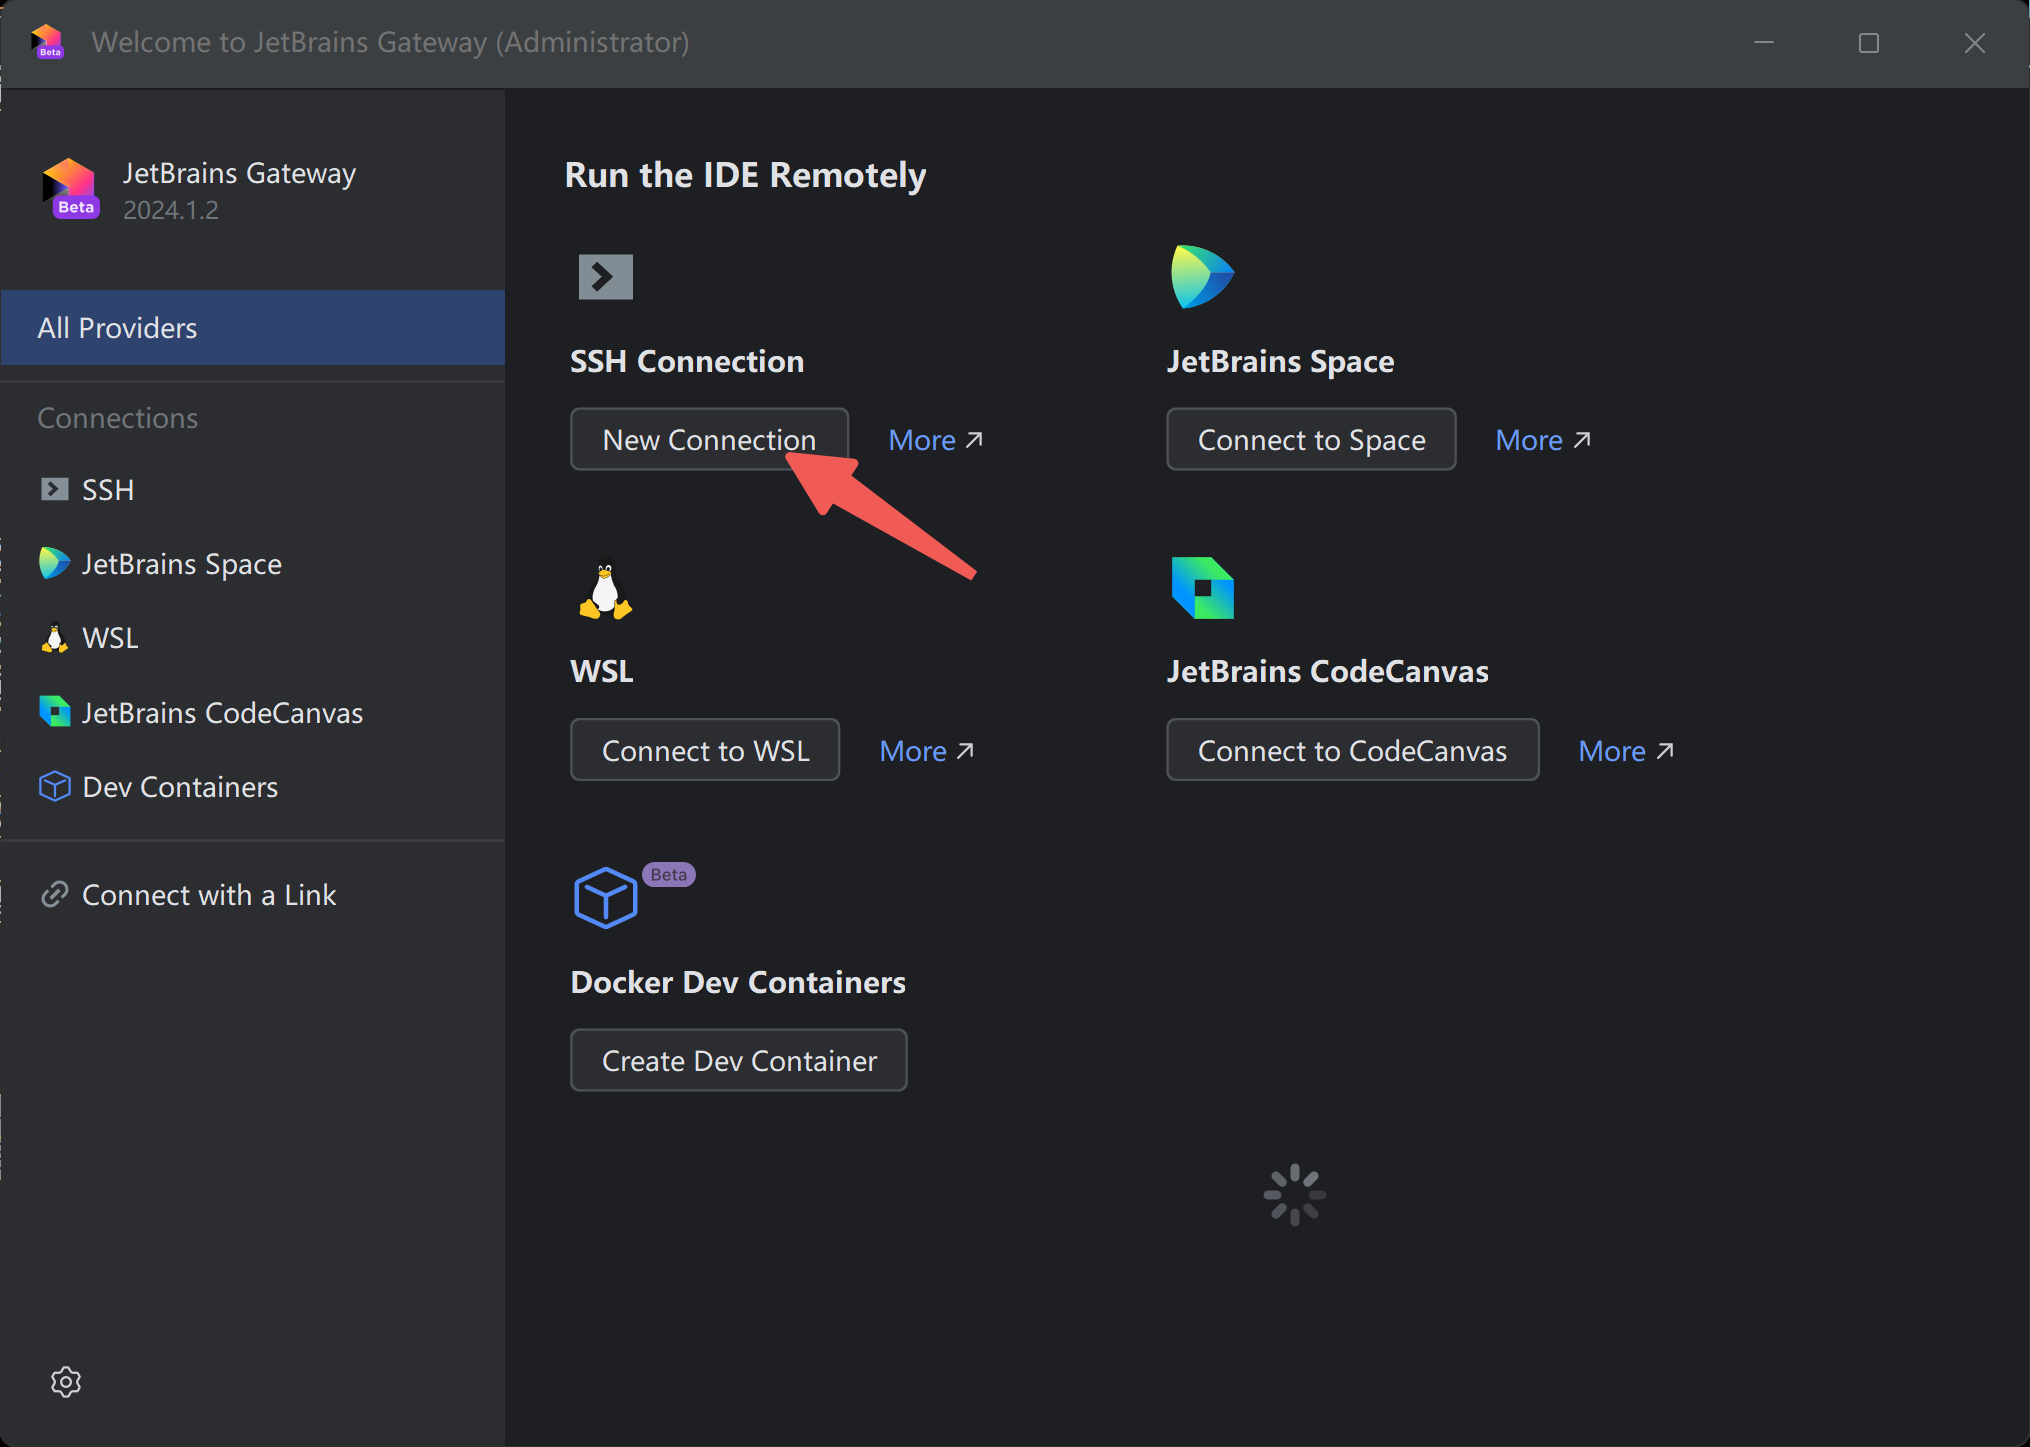Click the Docker Dev Containers heading
The width and height of the screenshot is (2030, 1447).
pos(738,982)
